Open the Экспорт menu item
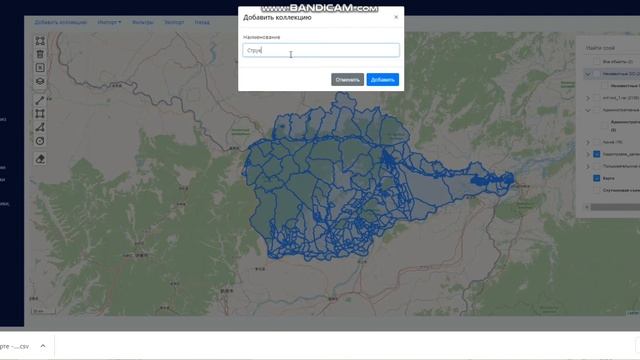 click(174, 22)
